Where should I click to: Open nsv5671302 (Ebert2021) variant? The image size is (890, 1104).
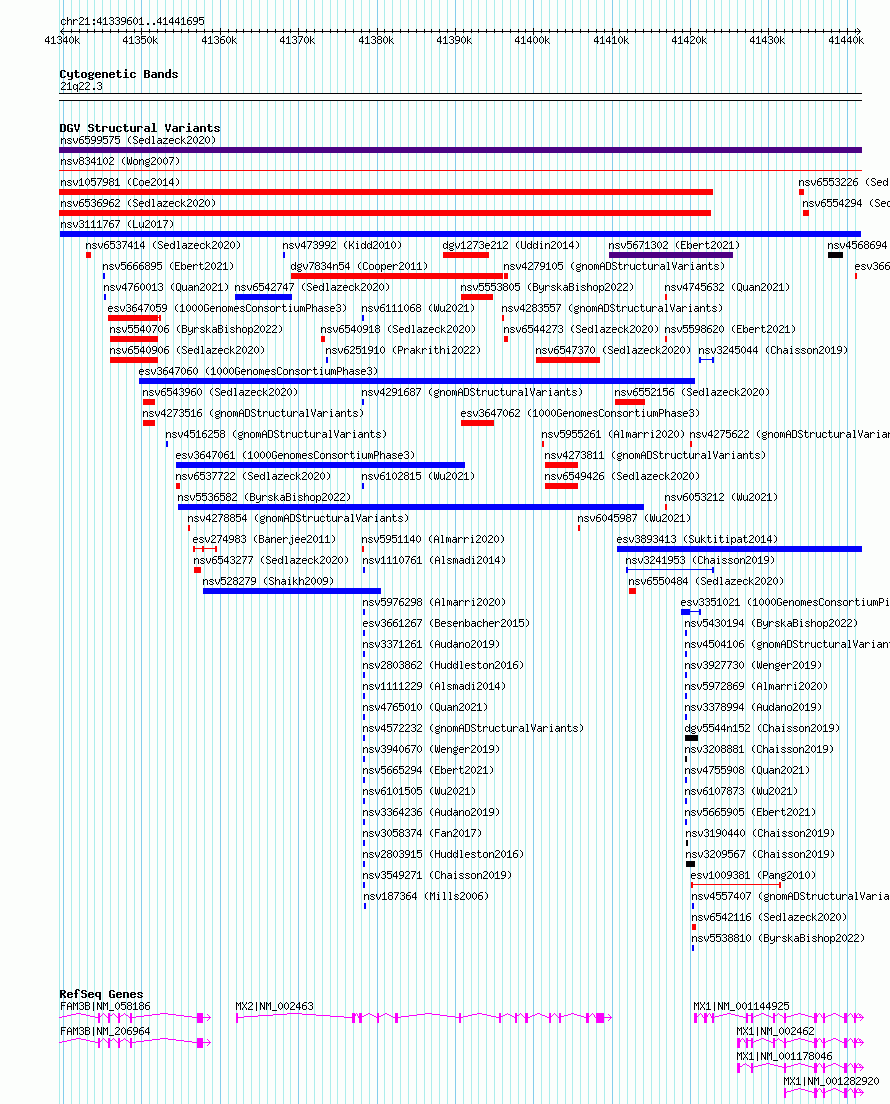[x=674, y=246]
